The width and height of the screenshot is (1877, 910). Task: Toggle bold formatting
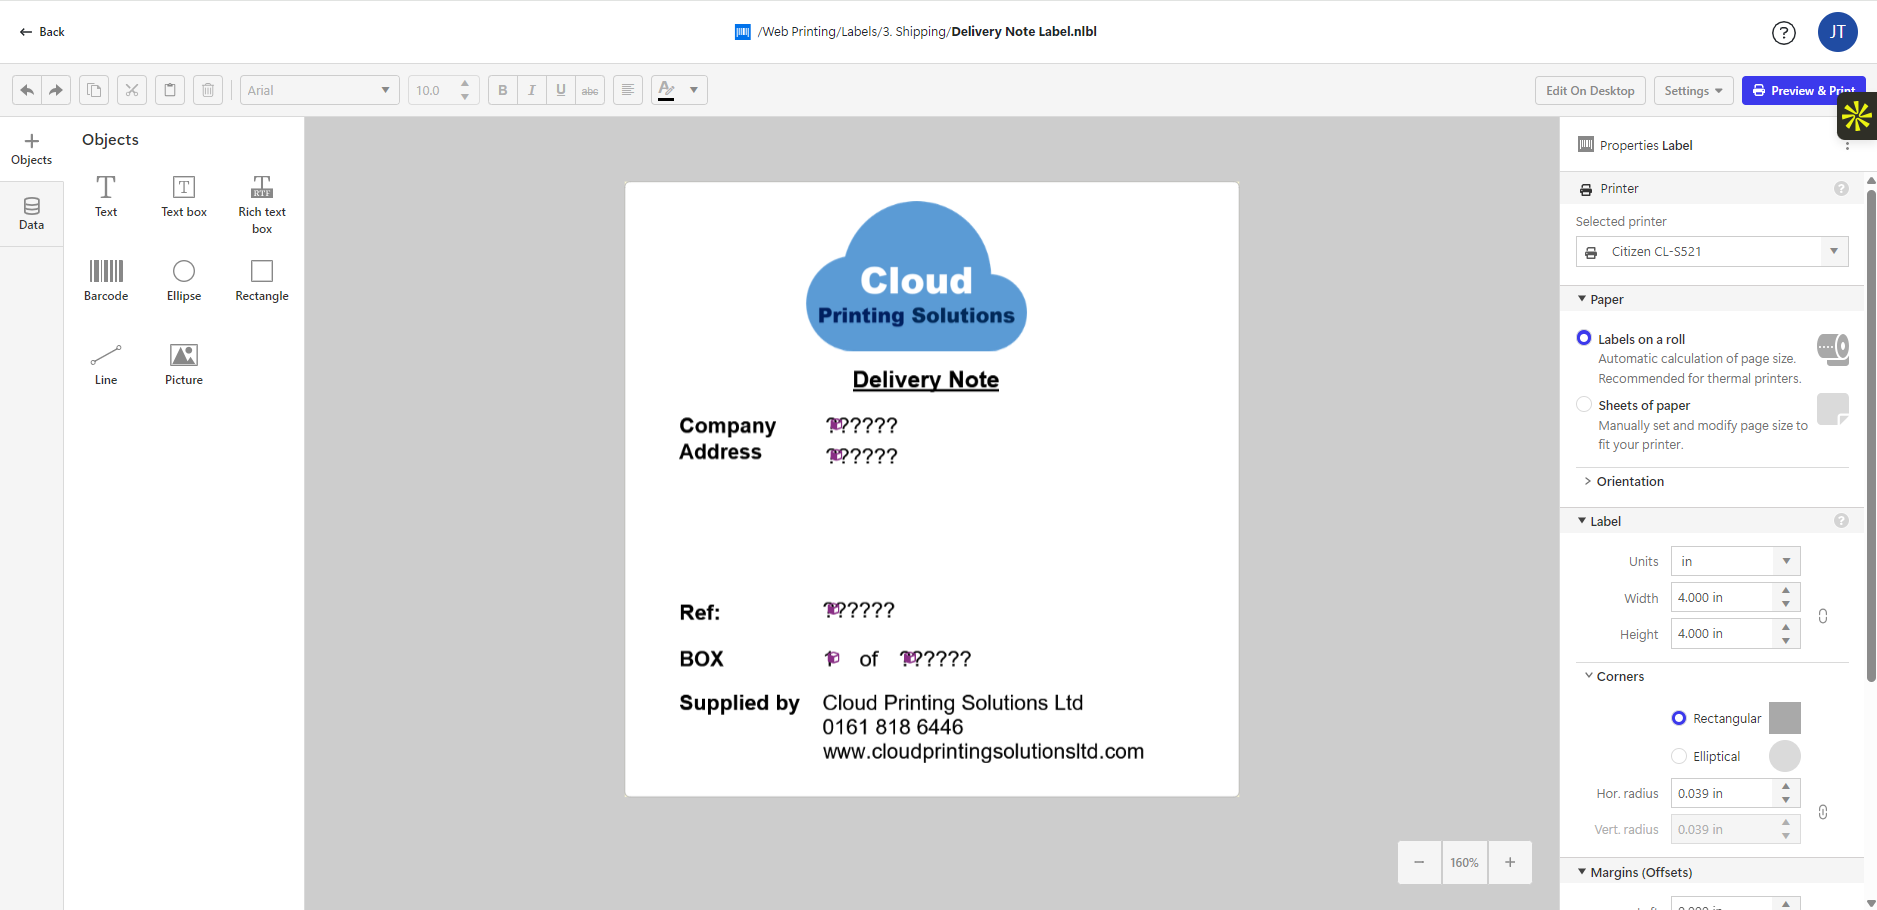503,90
